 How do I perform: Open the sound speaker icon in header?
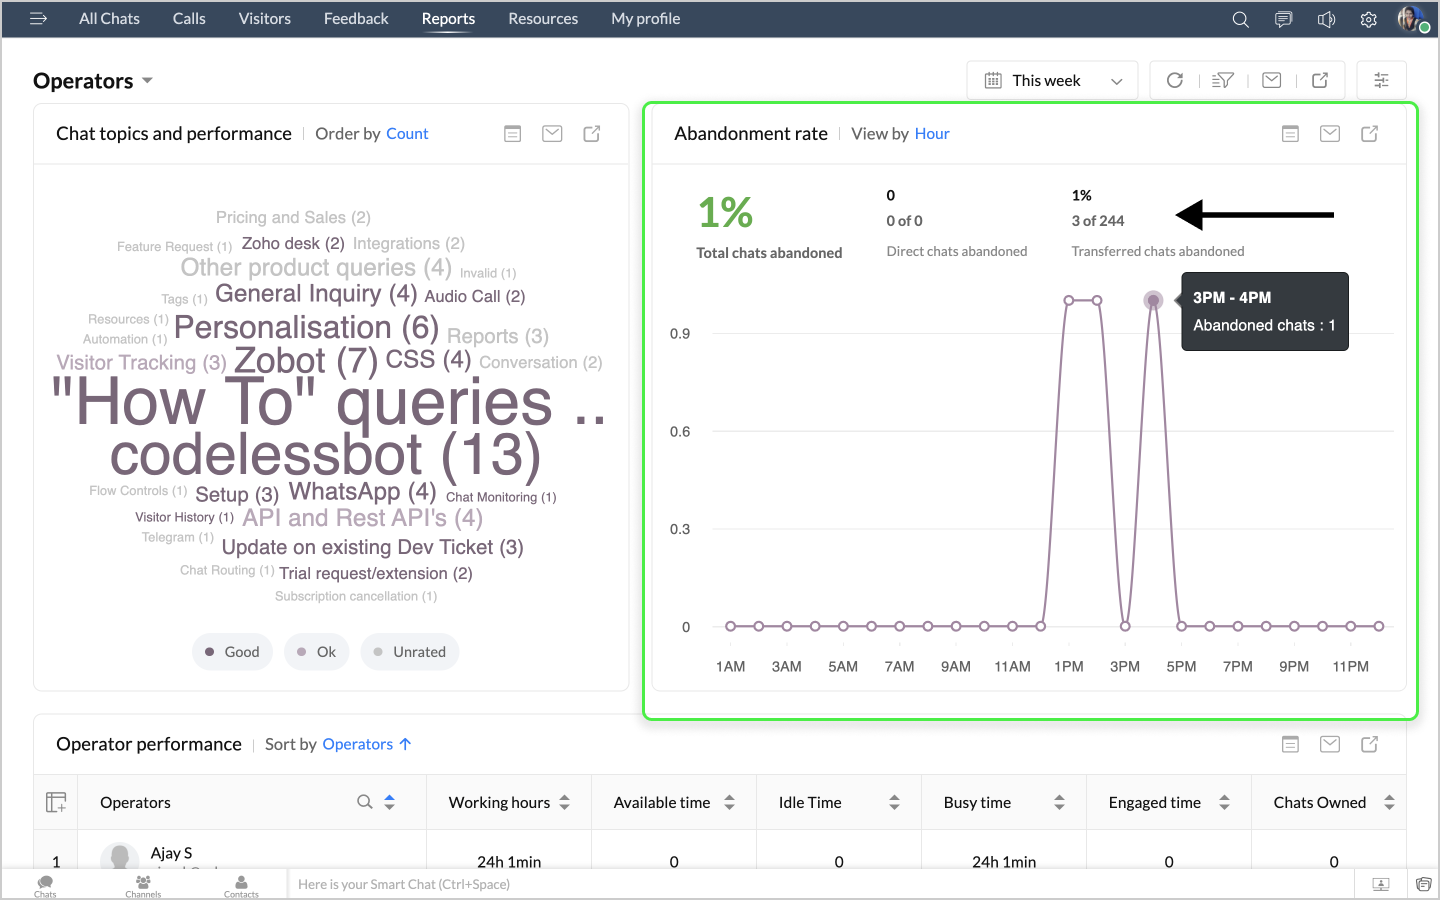[1326, 19]
